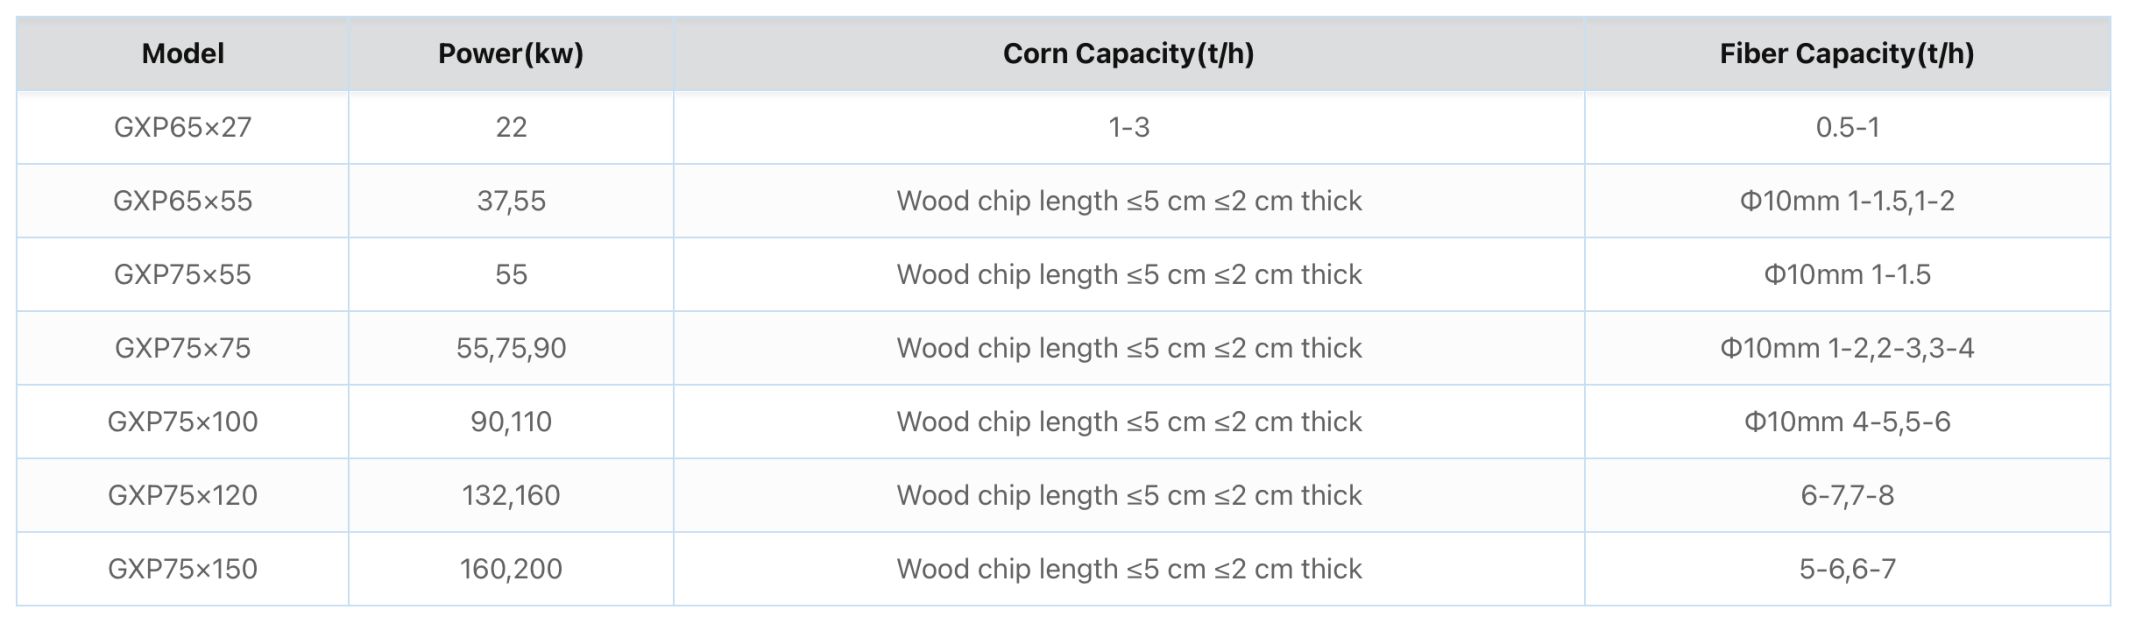This screenshot has height=631, width=2136.
Task: Select the GXP75×120 model cell
Action: pyautogui.click(x=182, y=495)
